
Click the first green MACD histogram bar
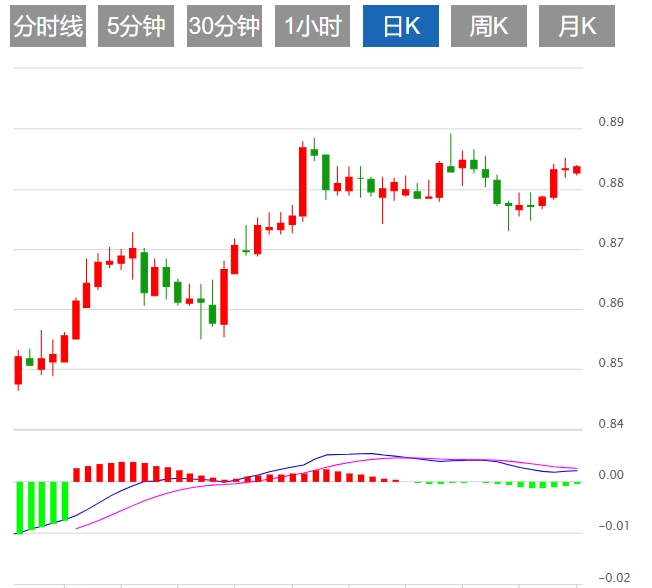pos(19,508)
